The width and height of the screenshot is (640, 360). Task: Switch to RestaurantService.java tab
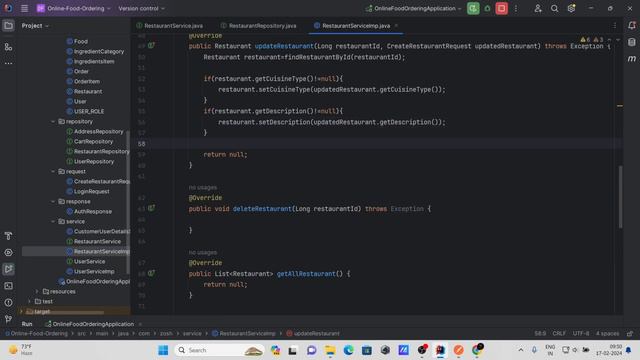tap(170, 26)
